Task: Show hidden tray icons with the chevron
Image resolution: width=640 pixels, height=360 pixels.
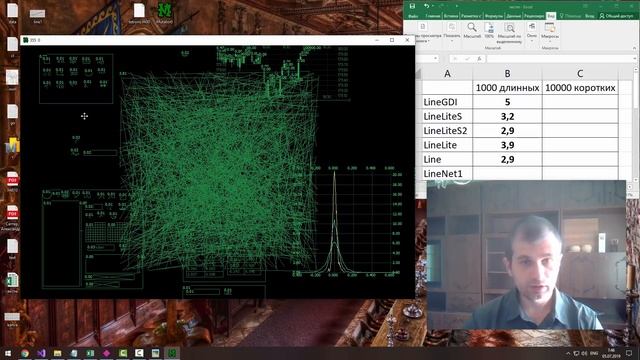Action: pos(568,353)
